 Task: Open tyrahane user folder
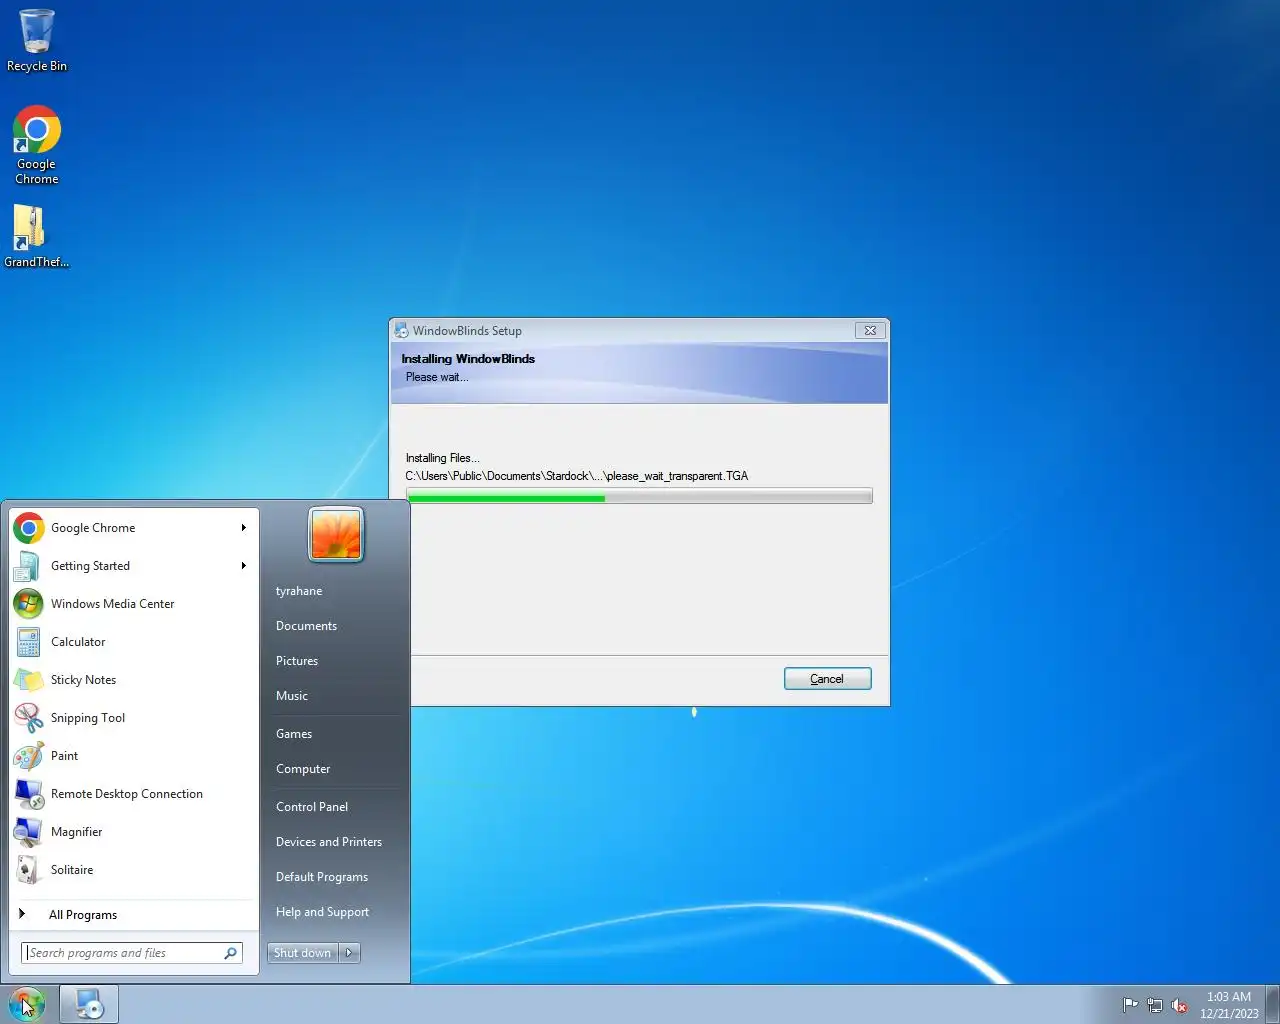coord(299,591)
